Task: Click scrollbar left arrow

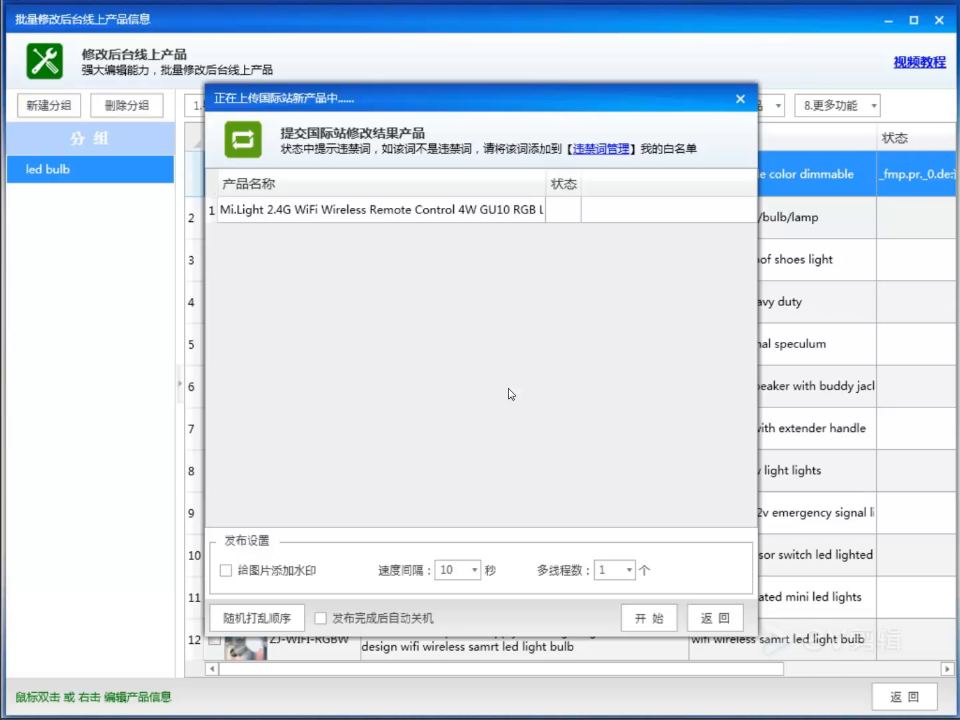Action: pos(212,669)
